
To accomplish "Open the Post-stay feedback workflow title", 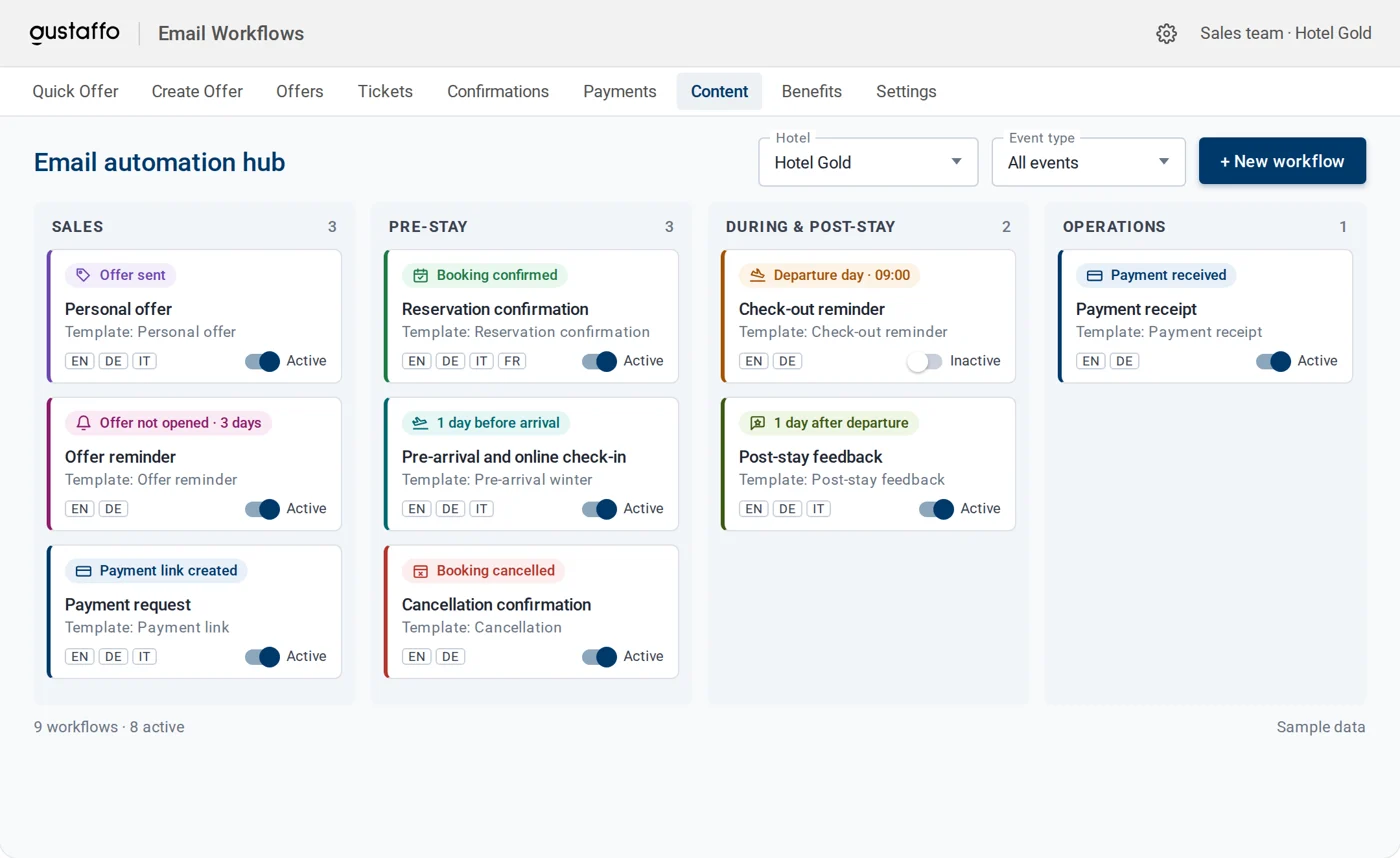I will click(x=811, y=457).
